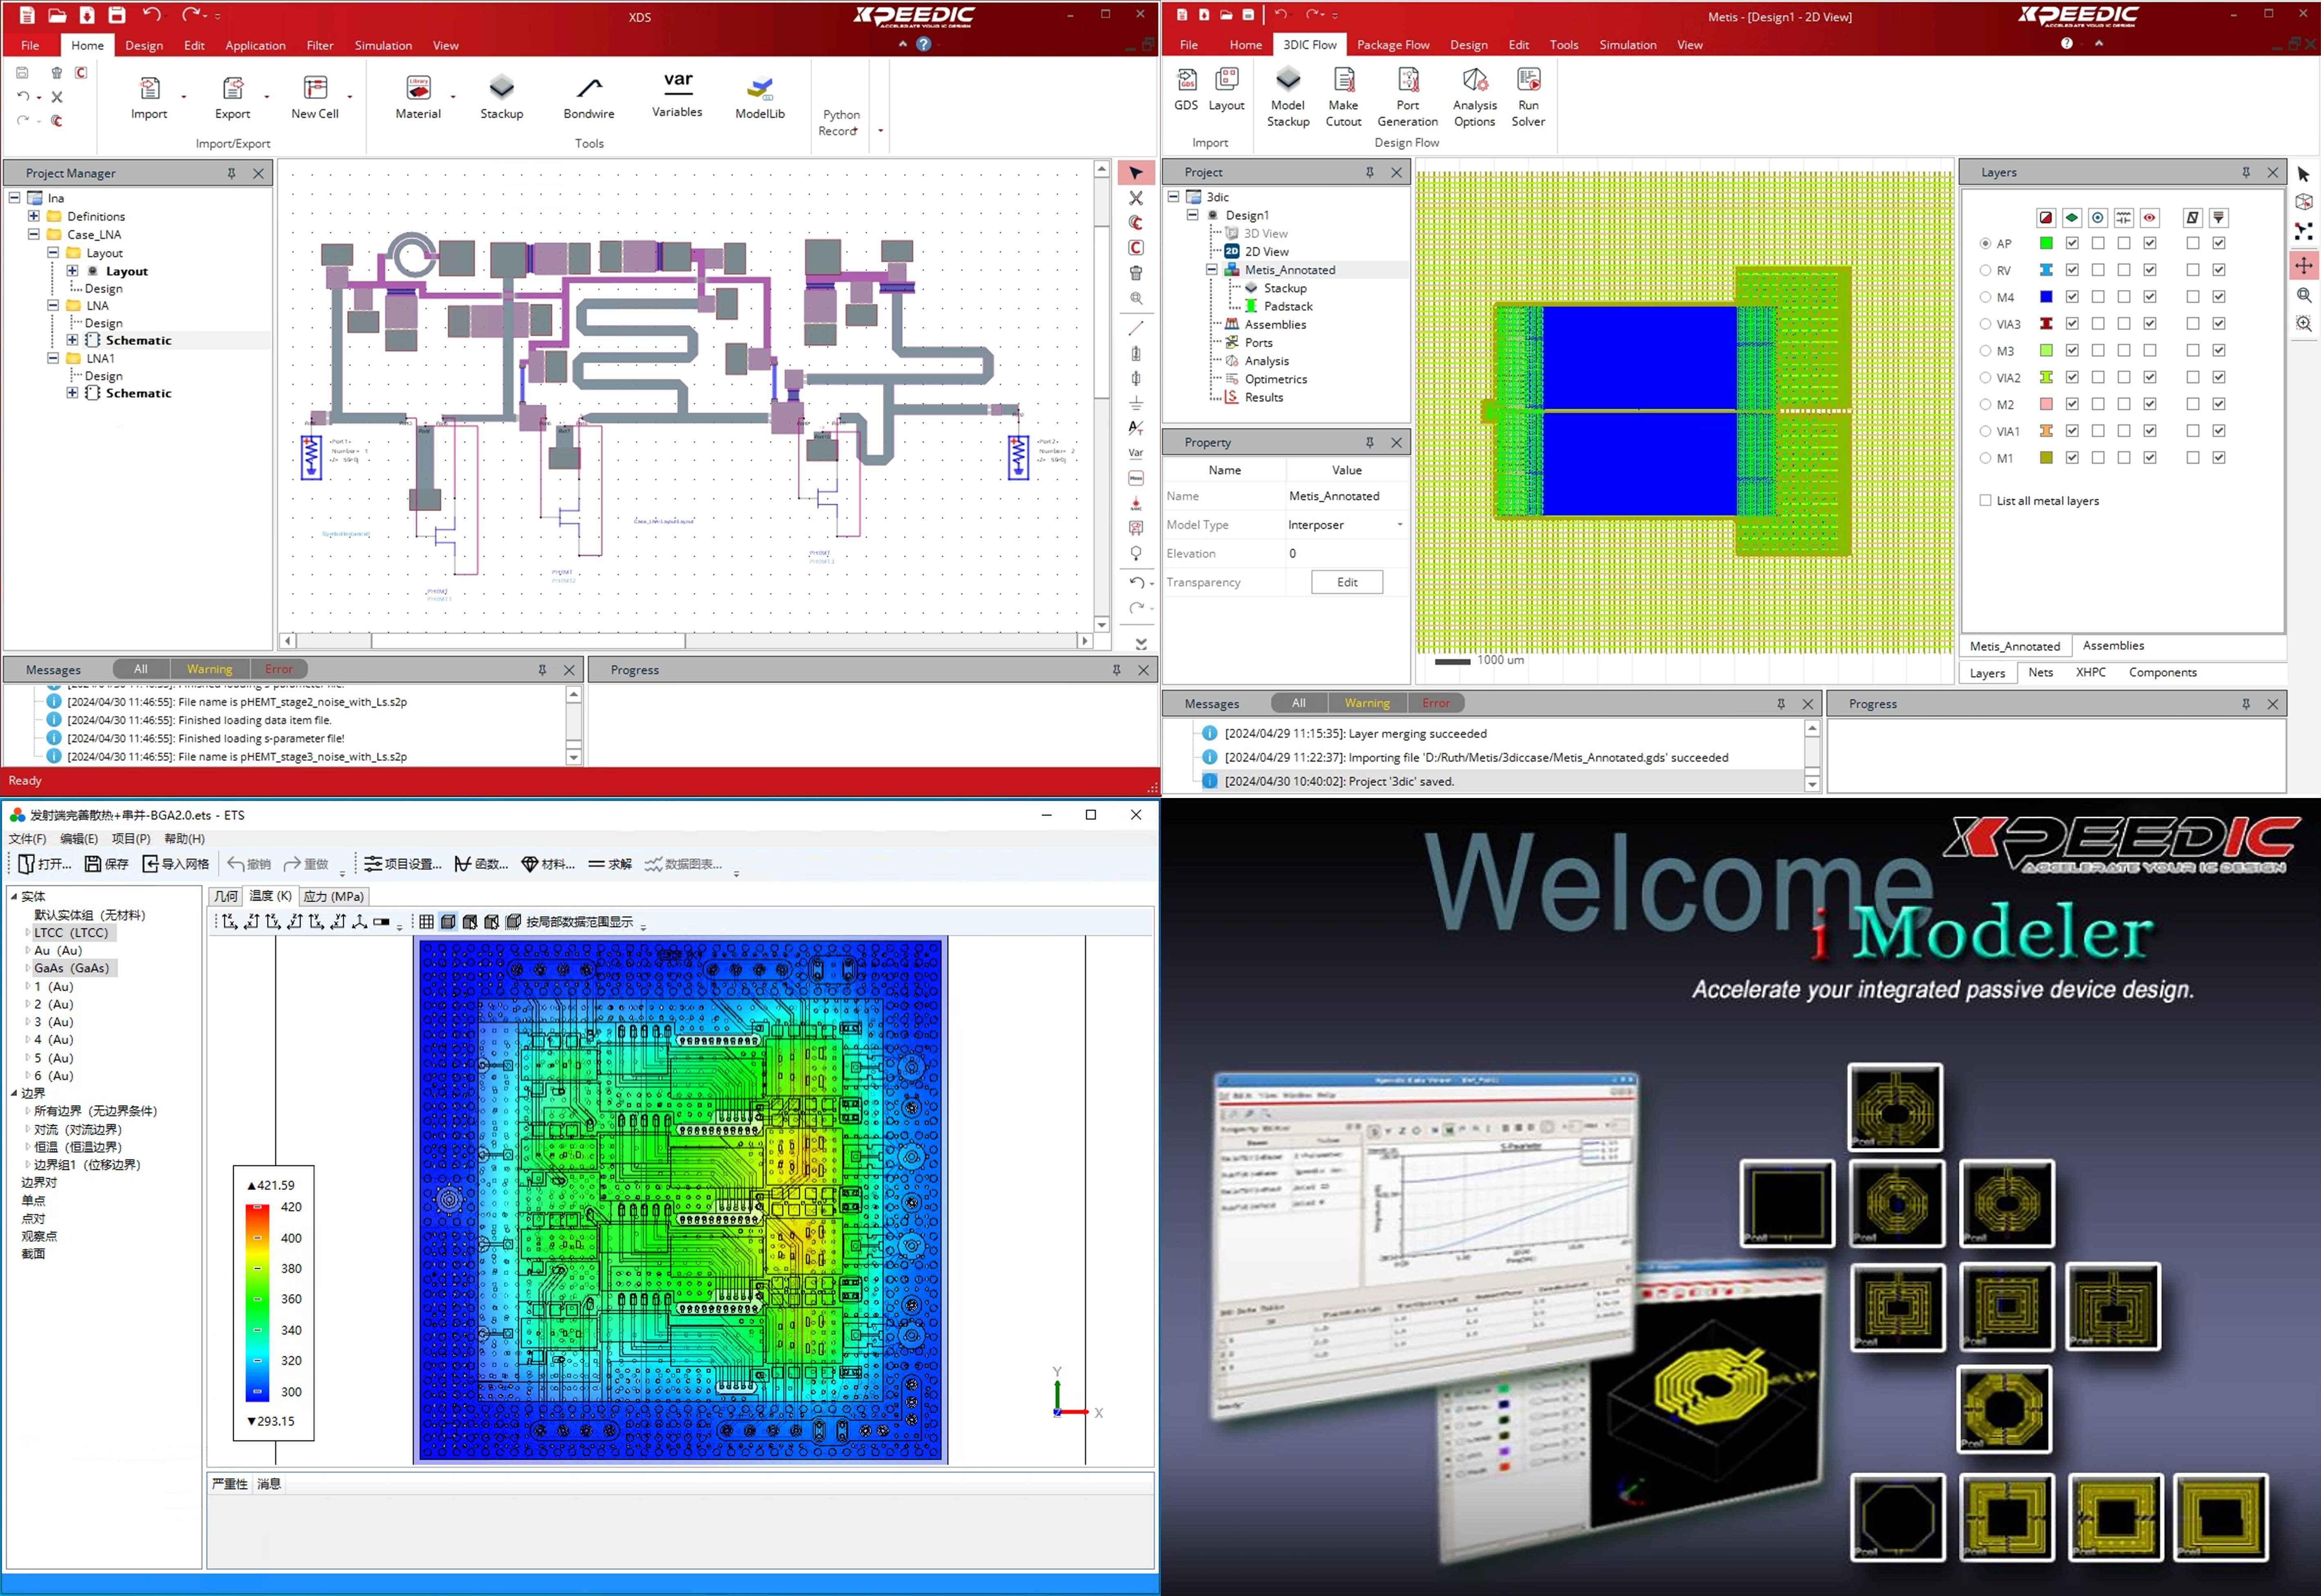This screenshot has height=1596, width=2321.
Task: Click the Transparency Edit button
Action: click(x=1346, y=582)
